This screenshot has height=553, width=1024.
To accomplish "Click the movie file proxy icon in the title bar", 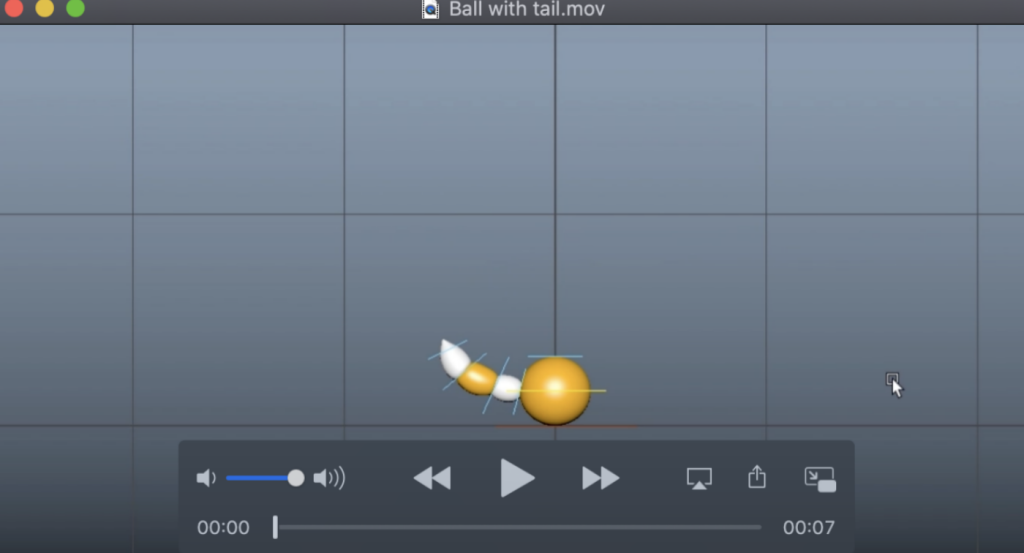I will [430, 9].
